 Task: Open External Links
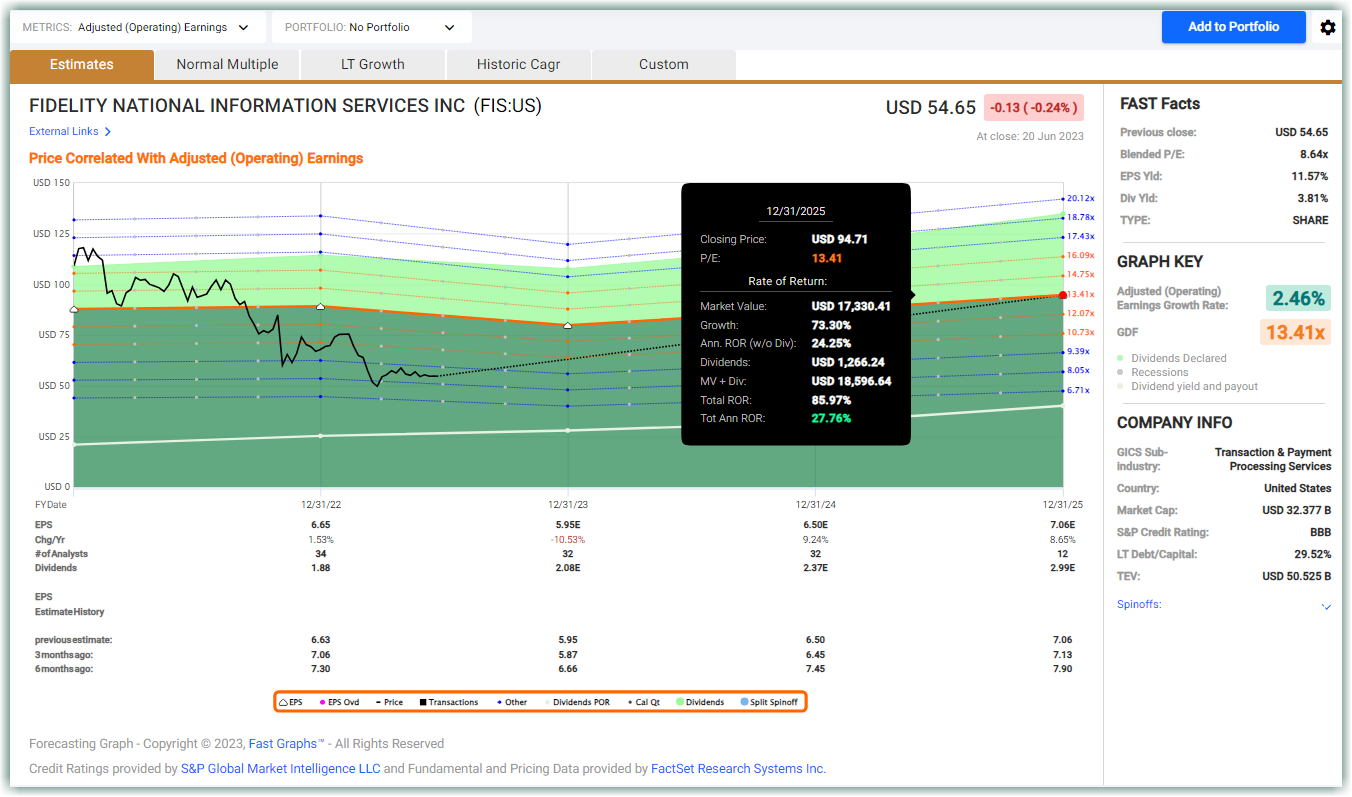tap(64, 132)
